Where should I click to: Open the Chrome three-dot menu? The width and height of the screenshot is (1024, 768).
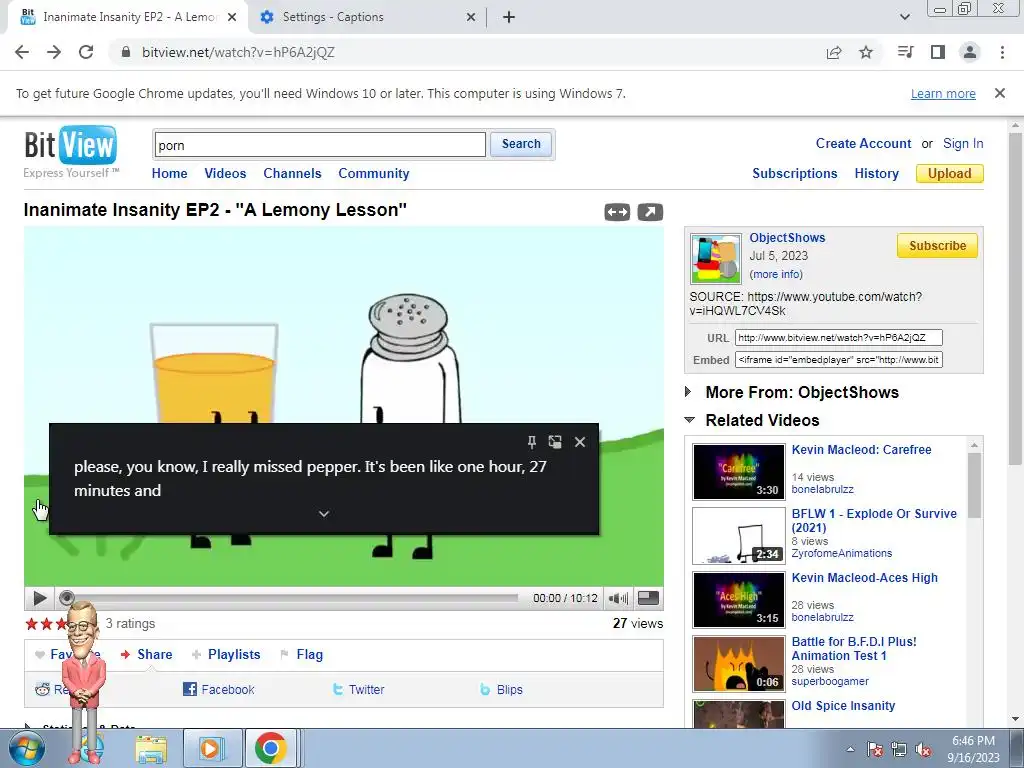1002,52
